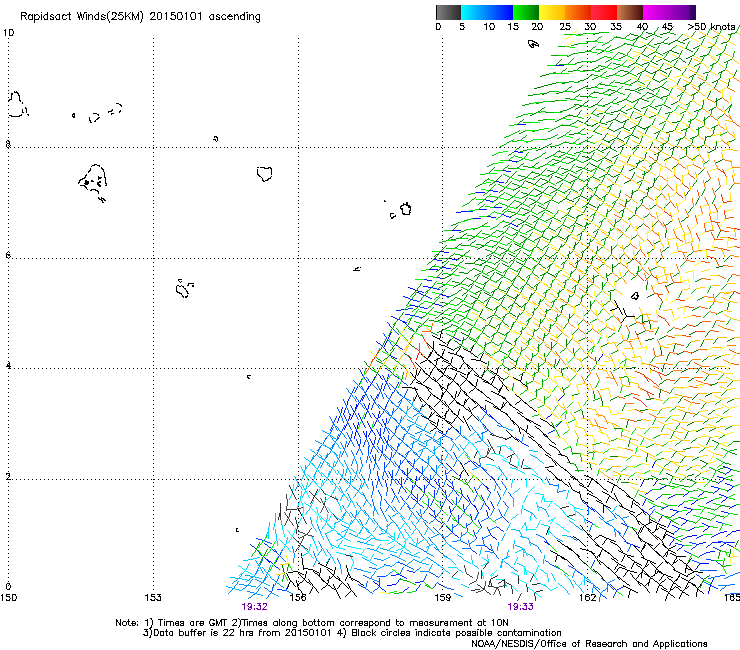Click the green 15-20 knots legend segment
Image resolution: width=740 pixels, height=650 pixels.
(526, 12)
